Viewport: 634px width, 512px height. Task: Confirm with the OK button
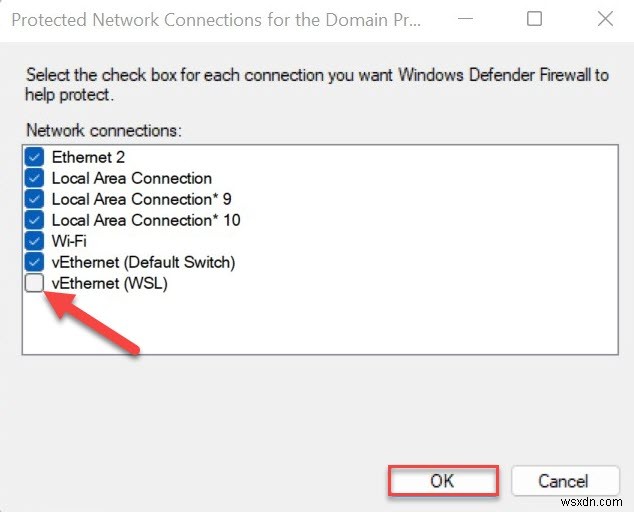(442, 481)
